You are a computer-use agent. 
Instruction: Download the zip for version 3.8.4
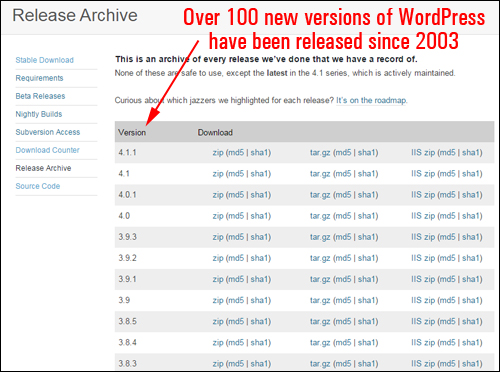[x=218, y=342]
